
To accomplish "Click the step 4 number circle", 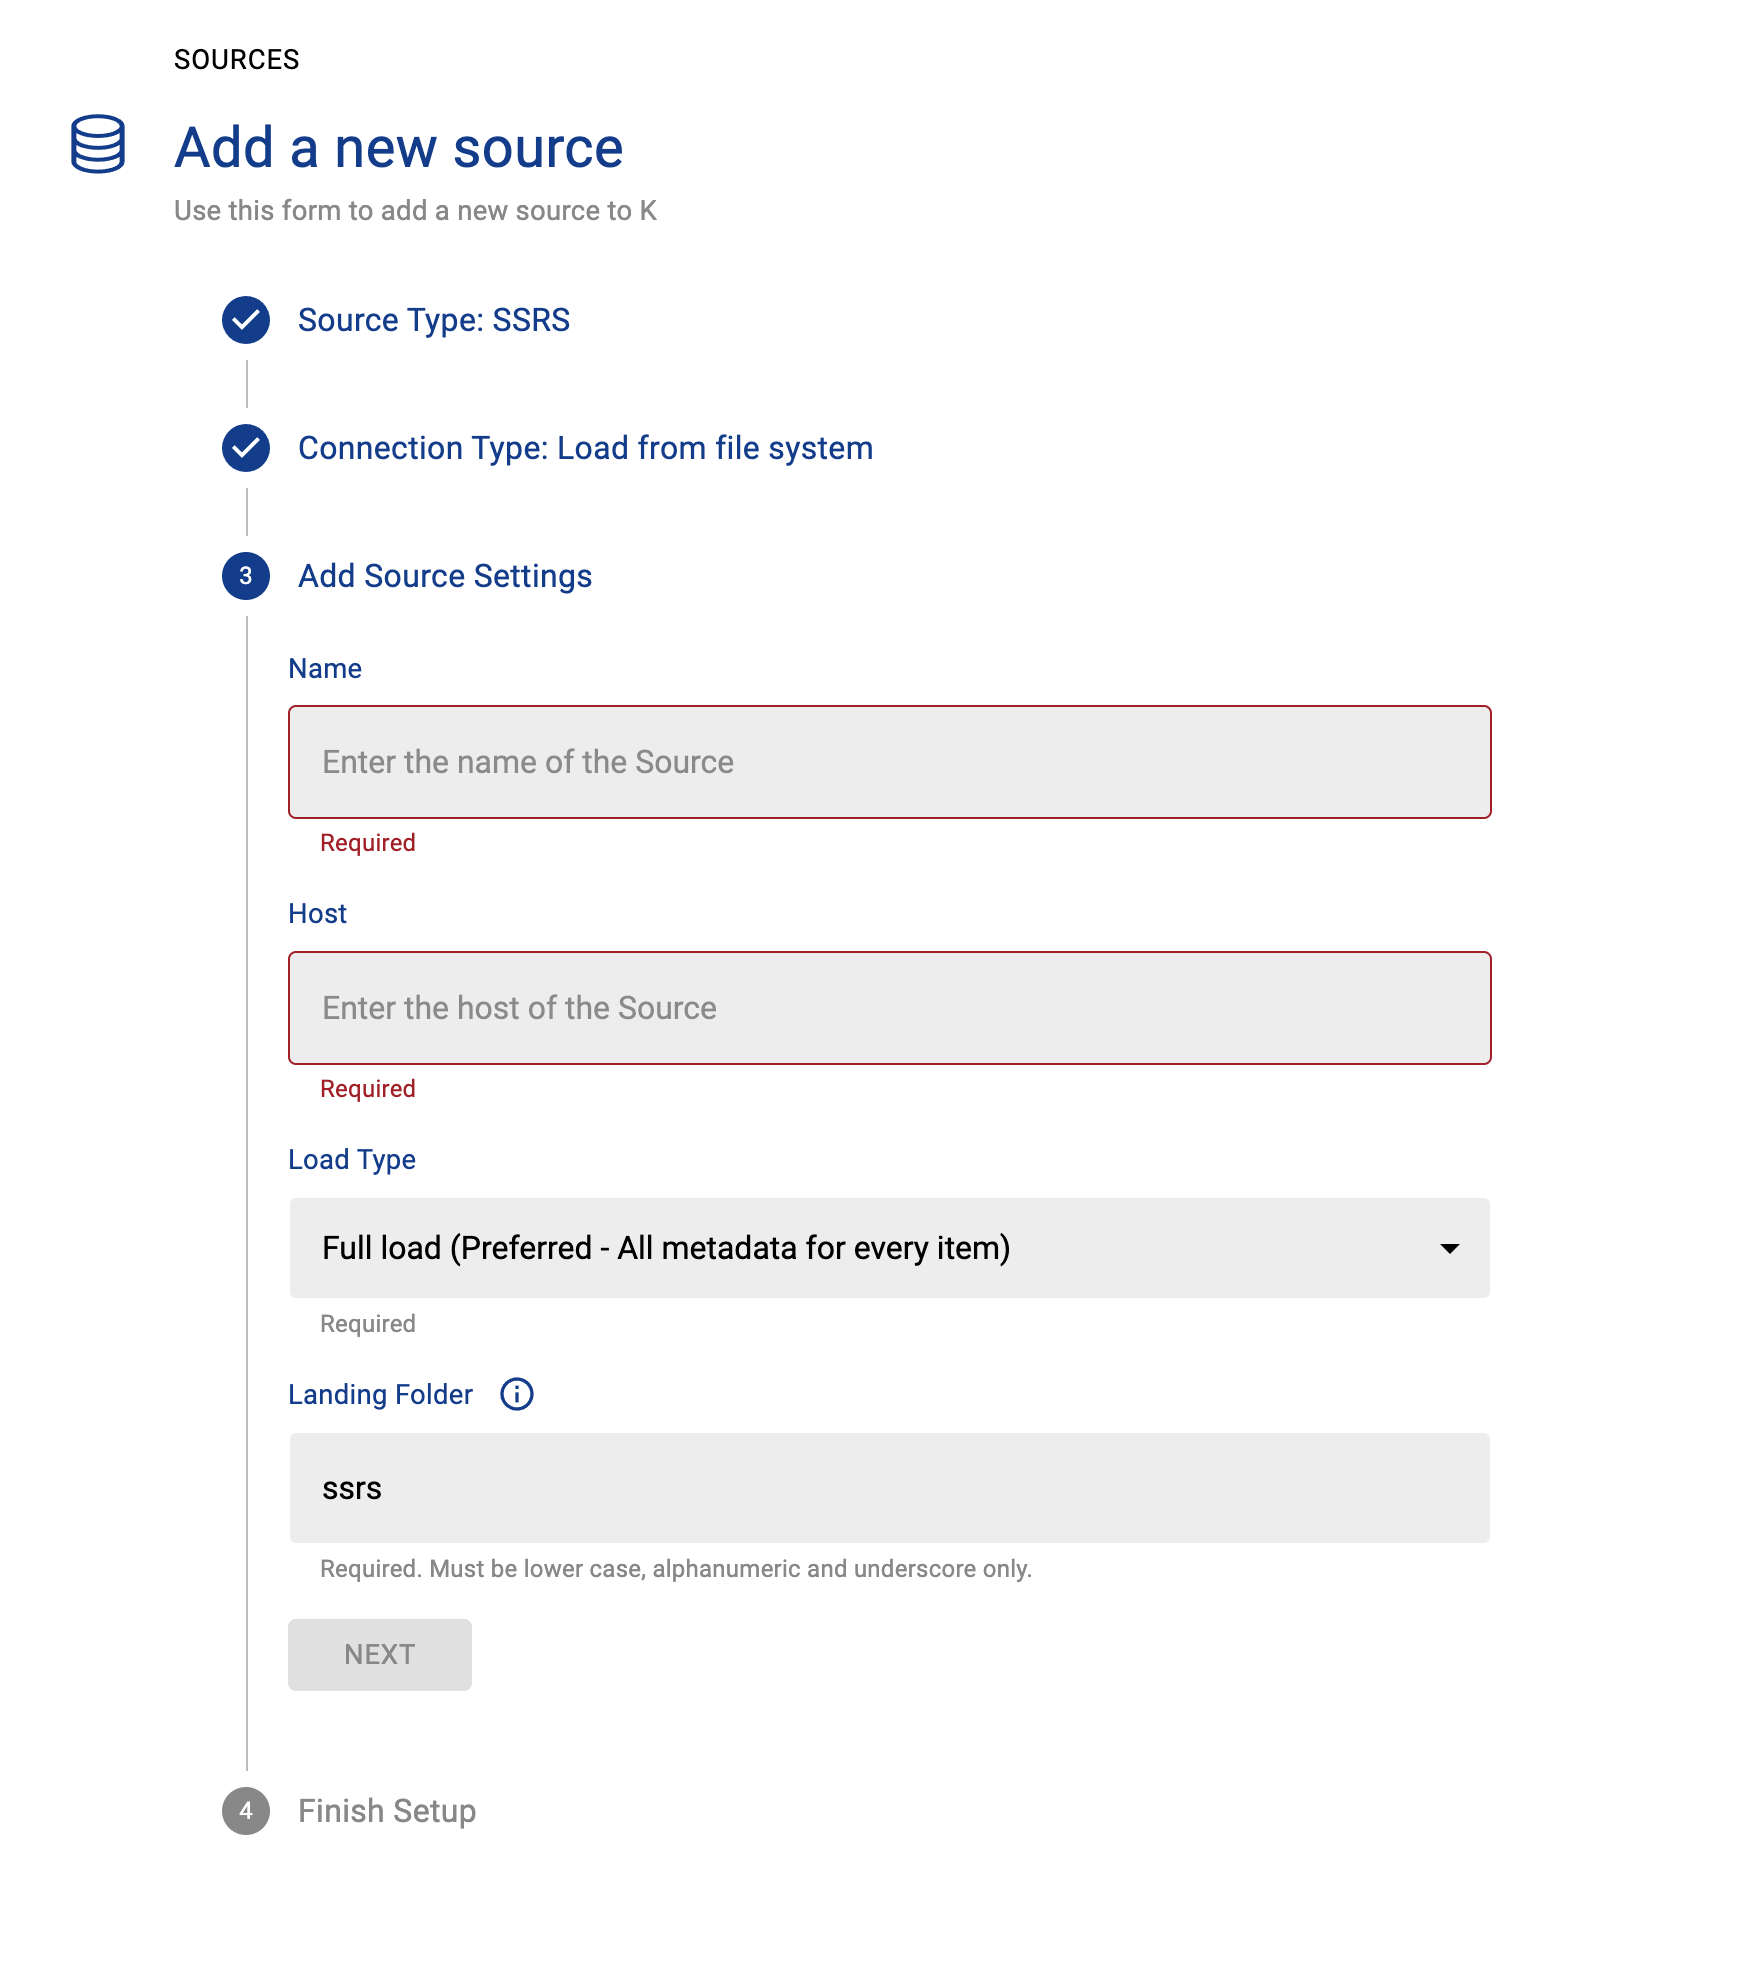I will 246,1811.
